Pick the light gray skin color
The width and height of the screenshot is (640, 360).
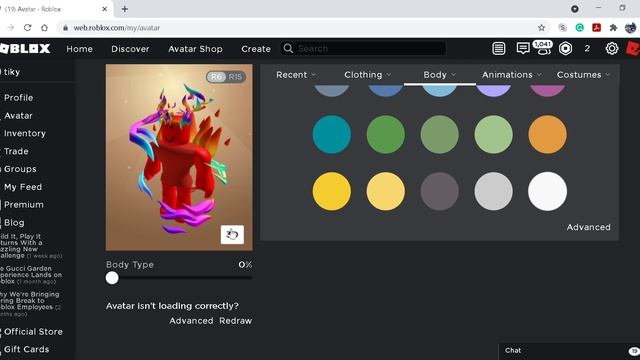click(x=493, y=191)
